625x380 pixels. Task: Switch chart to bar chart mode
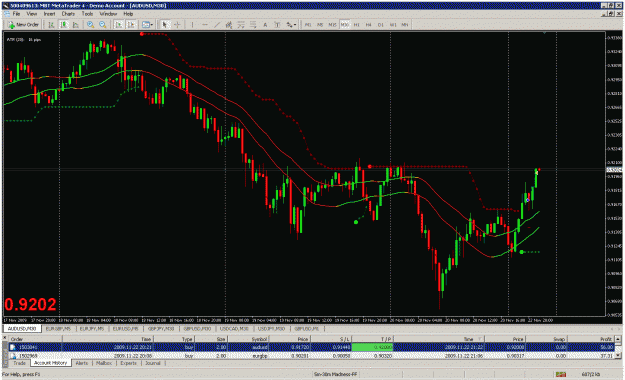[x=51, y=25]
